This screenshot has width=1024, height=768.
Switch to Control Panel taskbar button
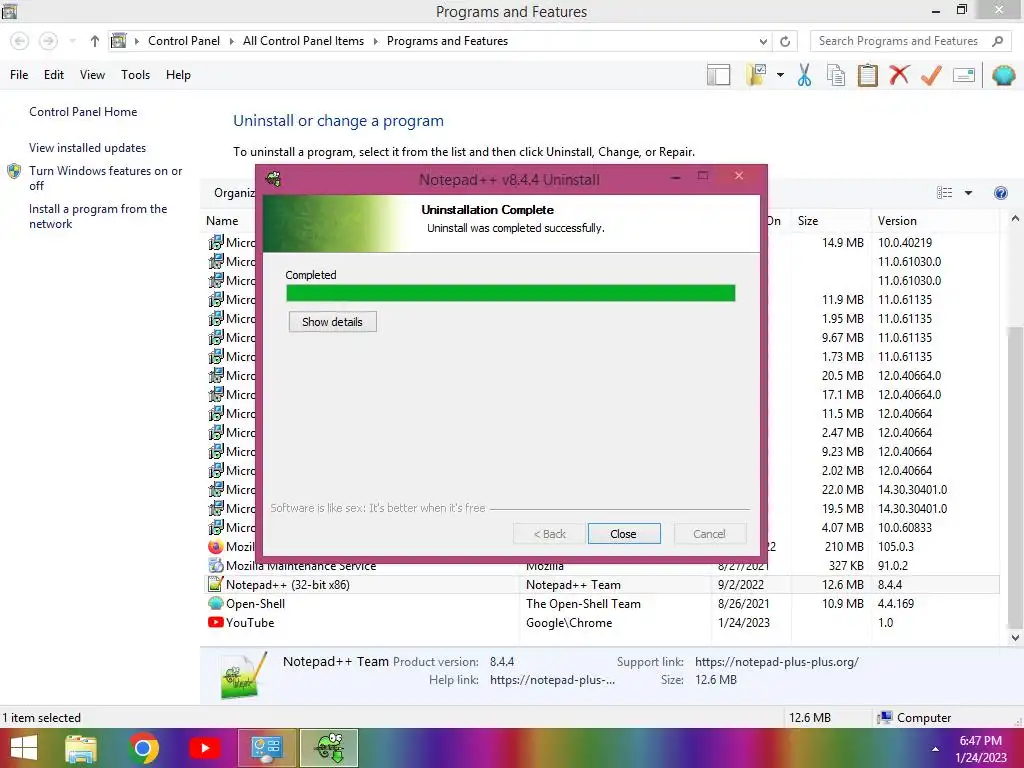tap(266, 748)
